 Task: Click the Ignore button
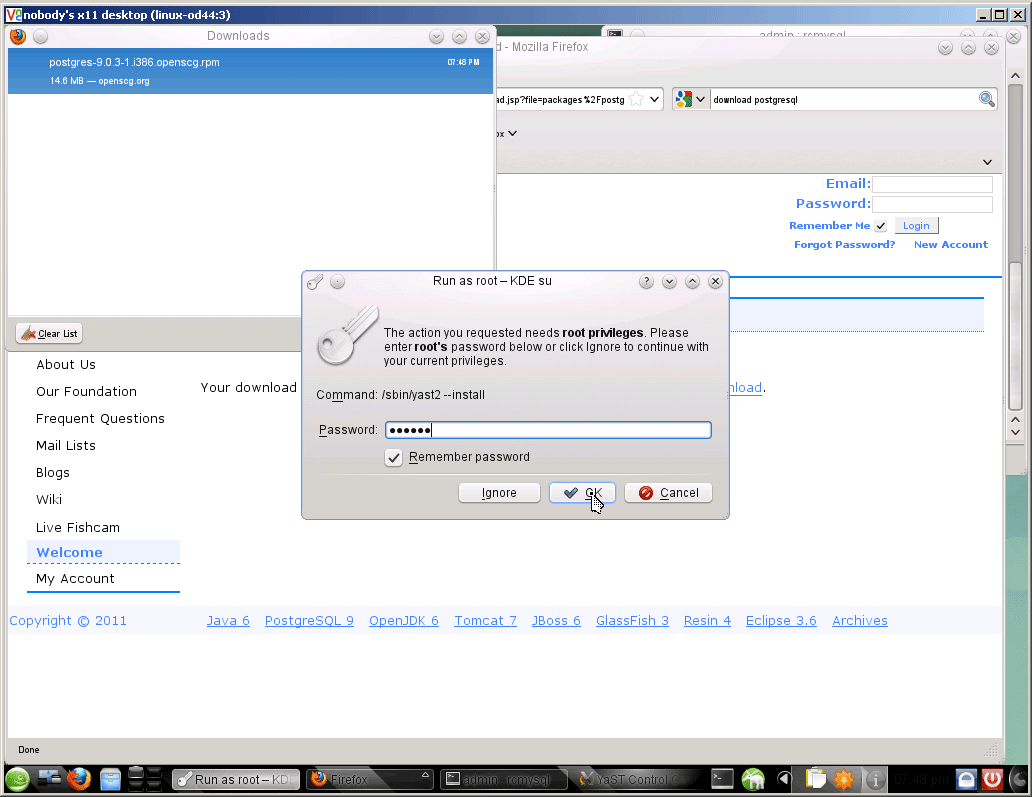click(499, 493)
